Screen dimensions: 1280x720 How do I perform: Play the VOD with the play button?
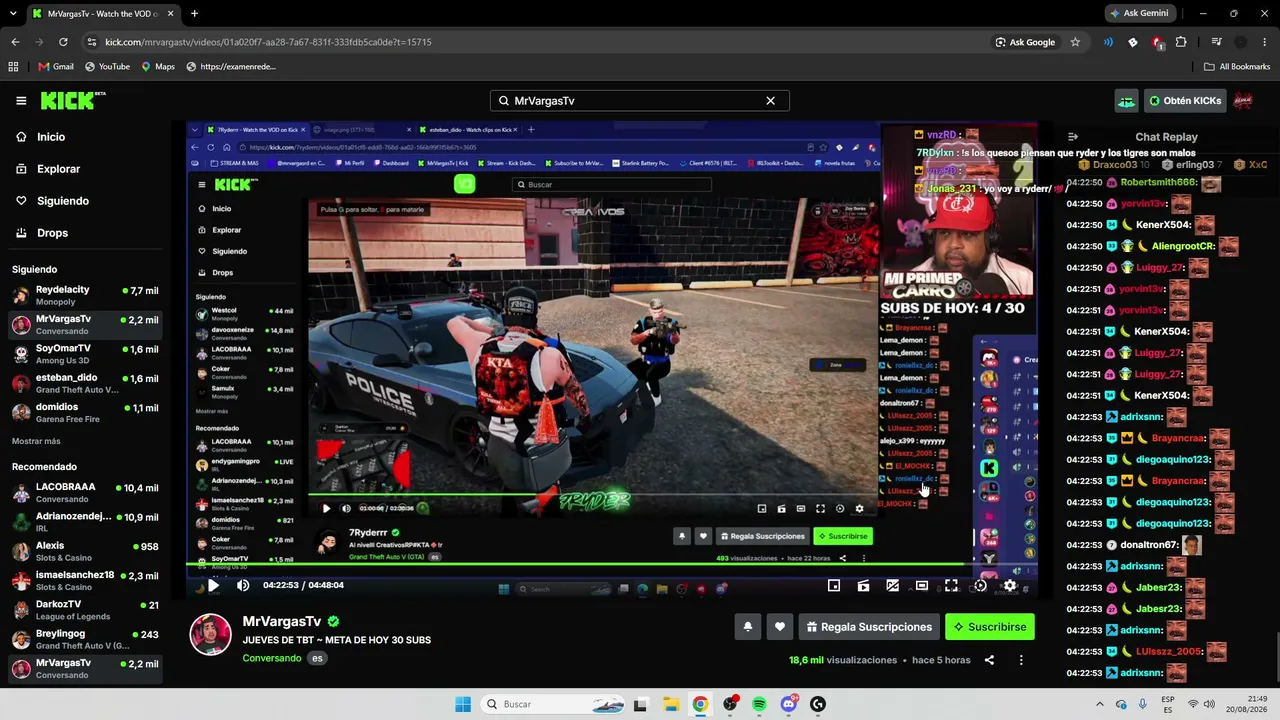point(213,586)
